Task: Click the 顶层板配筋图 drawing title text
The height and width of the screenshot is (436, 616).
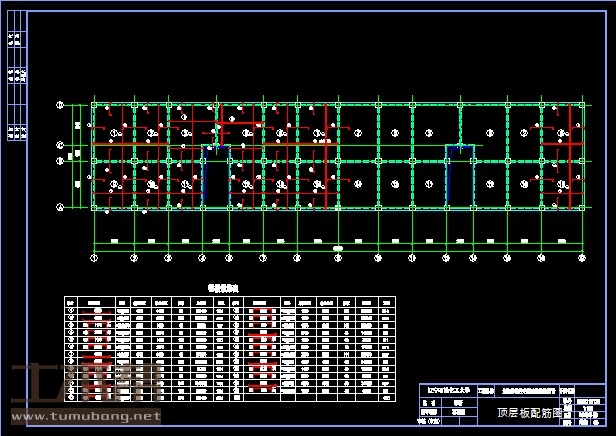Action: click(x=529, y=412)
